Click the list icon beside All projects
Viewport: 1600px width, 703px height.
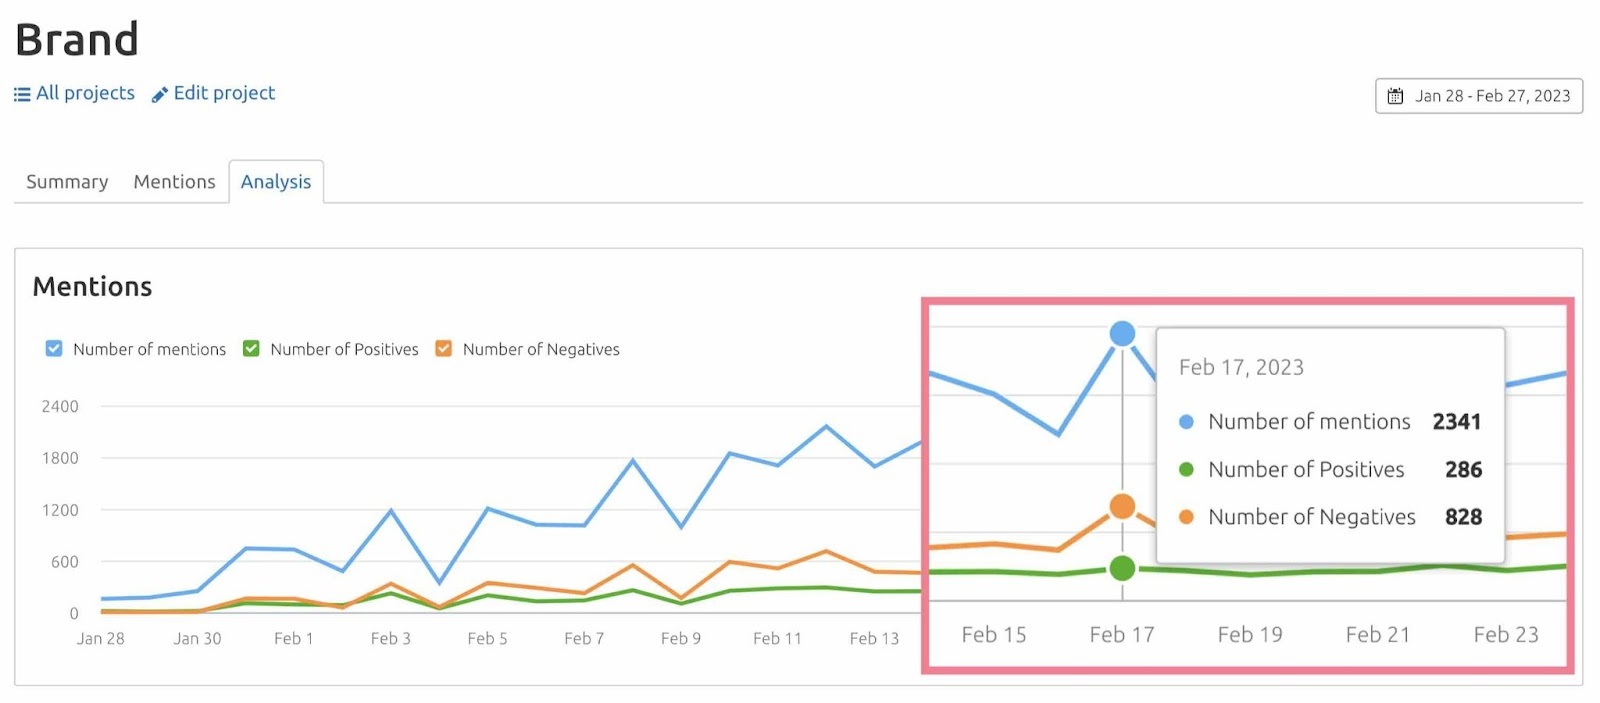[20, 93]
